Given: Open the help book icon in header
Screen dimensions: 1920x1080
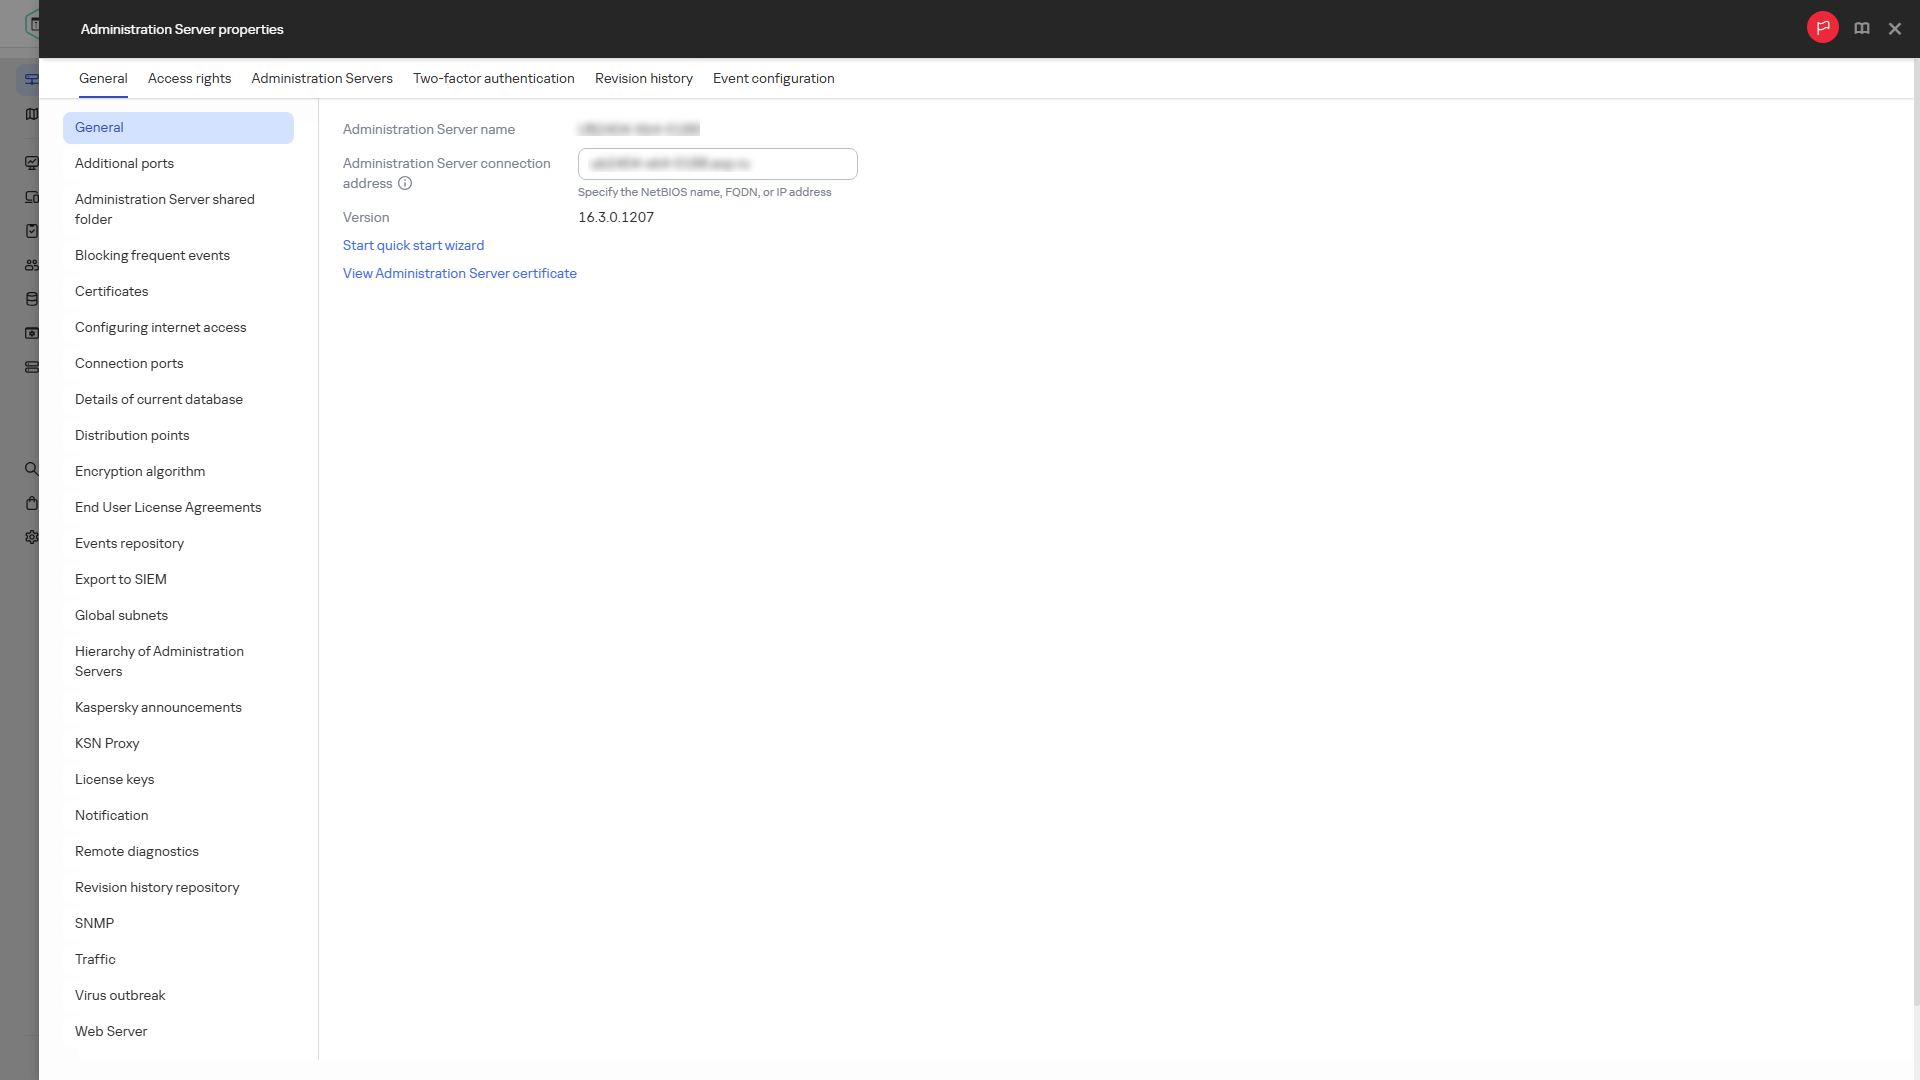Looking at the screenshot, I should coord(1862,29).
